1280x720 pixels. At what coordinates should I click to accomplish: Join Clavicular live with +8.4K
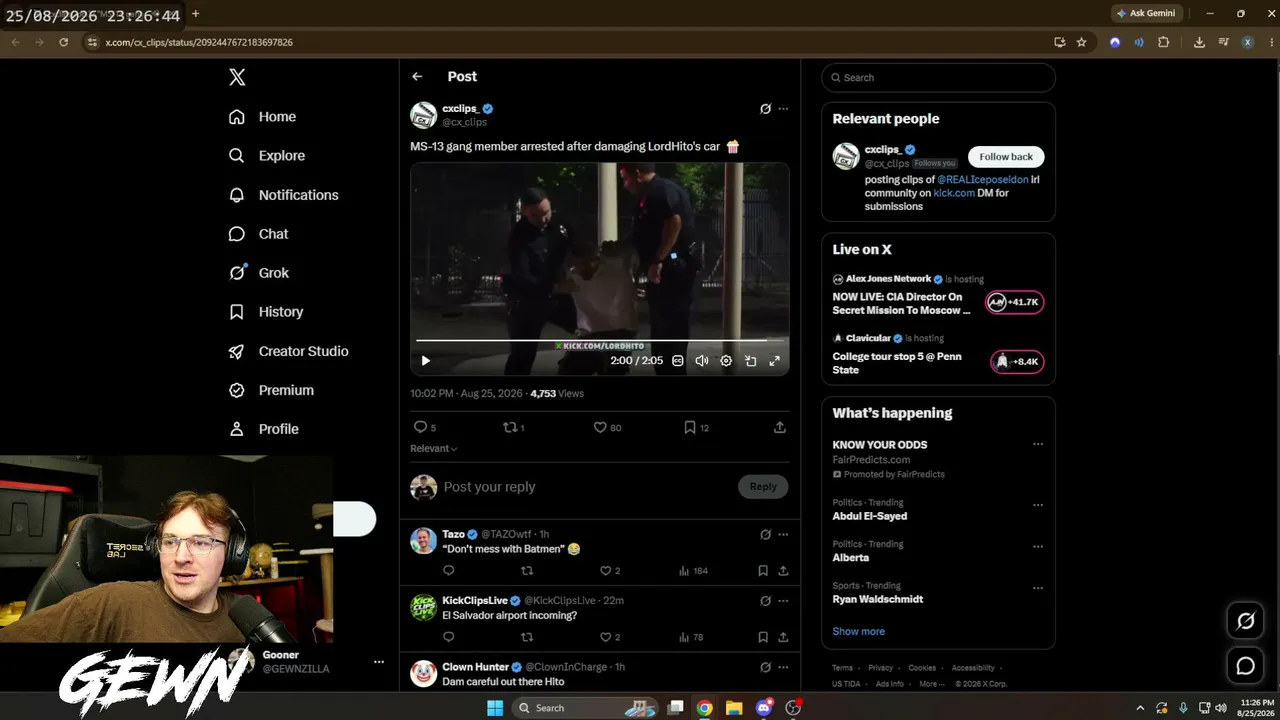click(1017, 362)
